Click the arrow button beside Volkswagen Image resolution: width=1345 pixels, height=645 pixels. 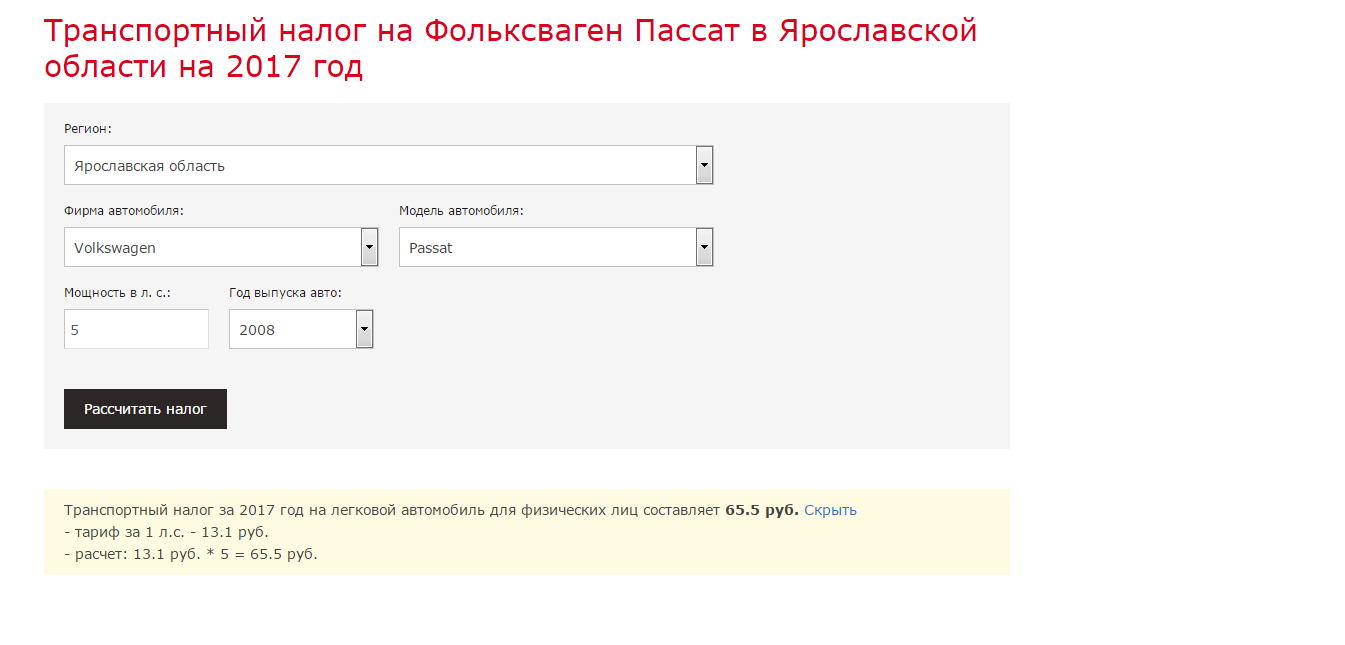pyautogui.click(x=369, y=248)
